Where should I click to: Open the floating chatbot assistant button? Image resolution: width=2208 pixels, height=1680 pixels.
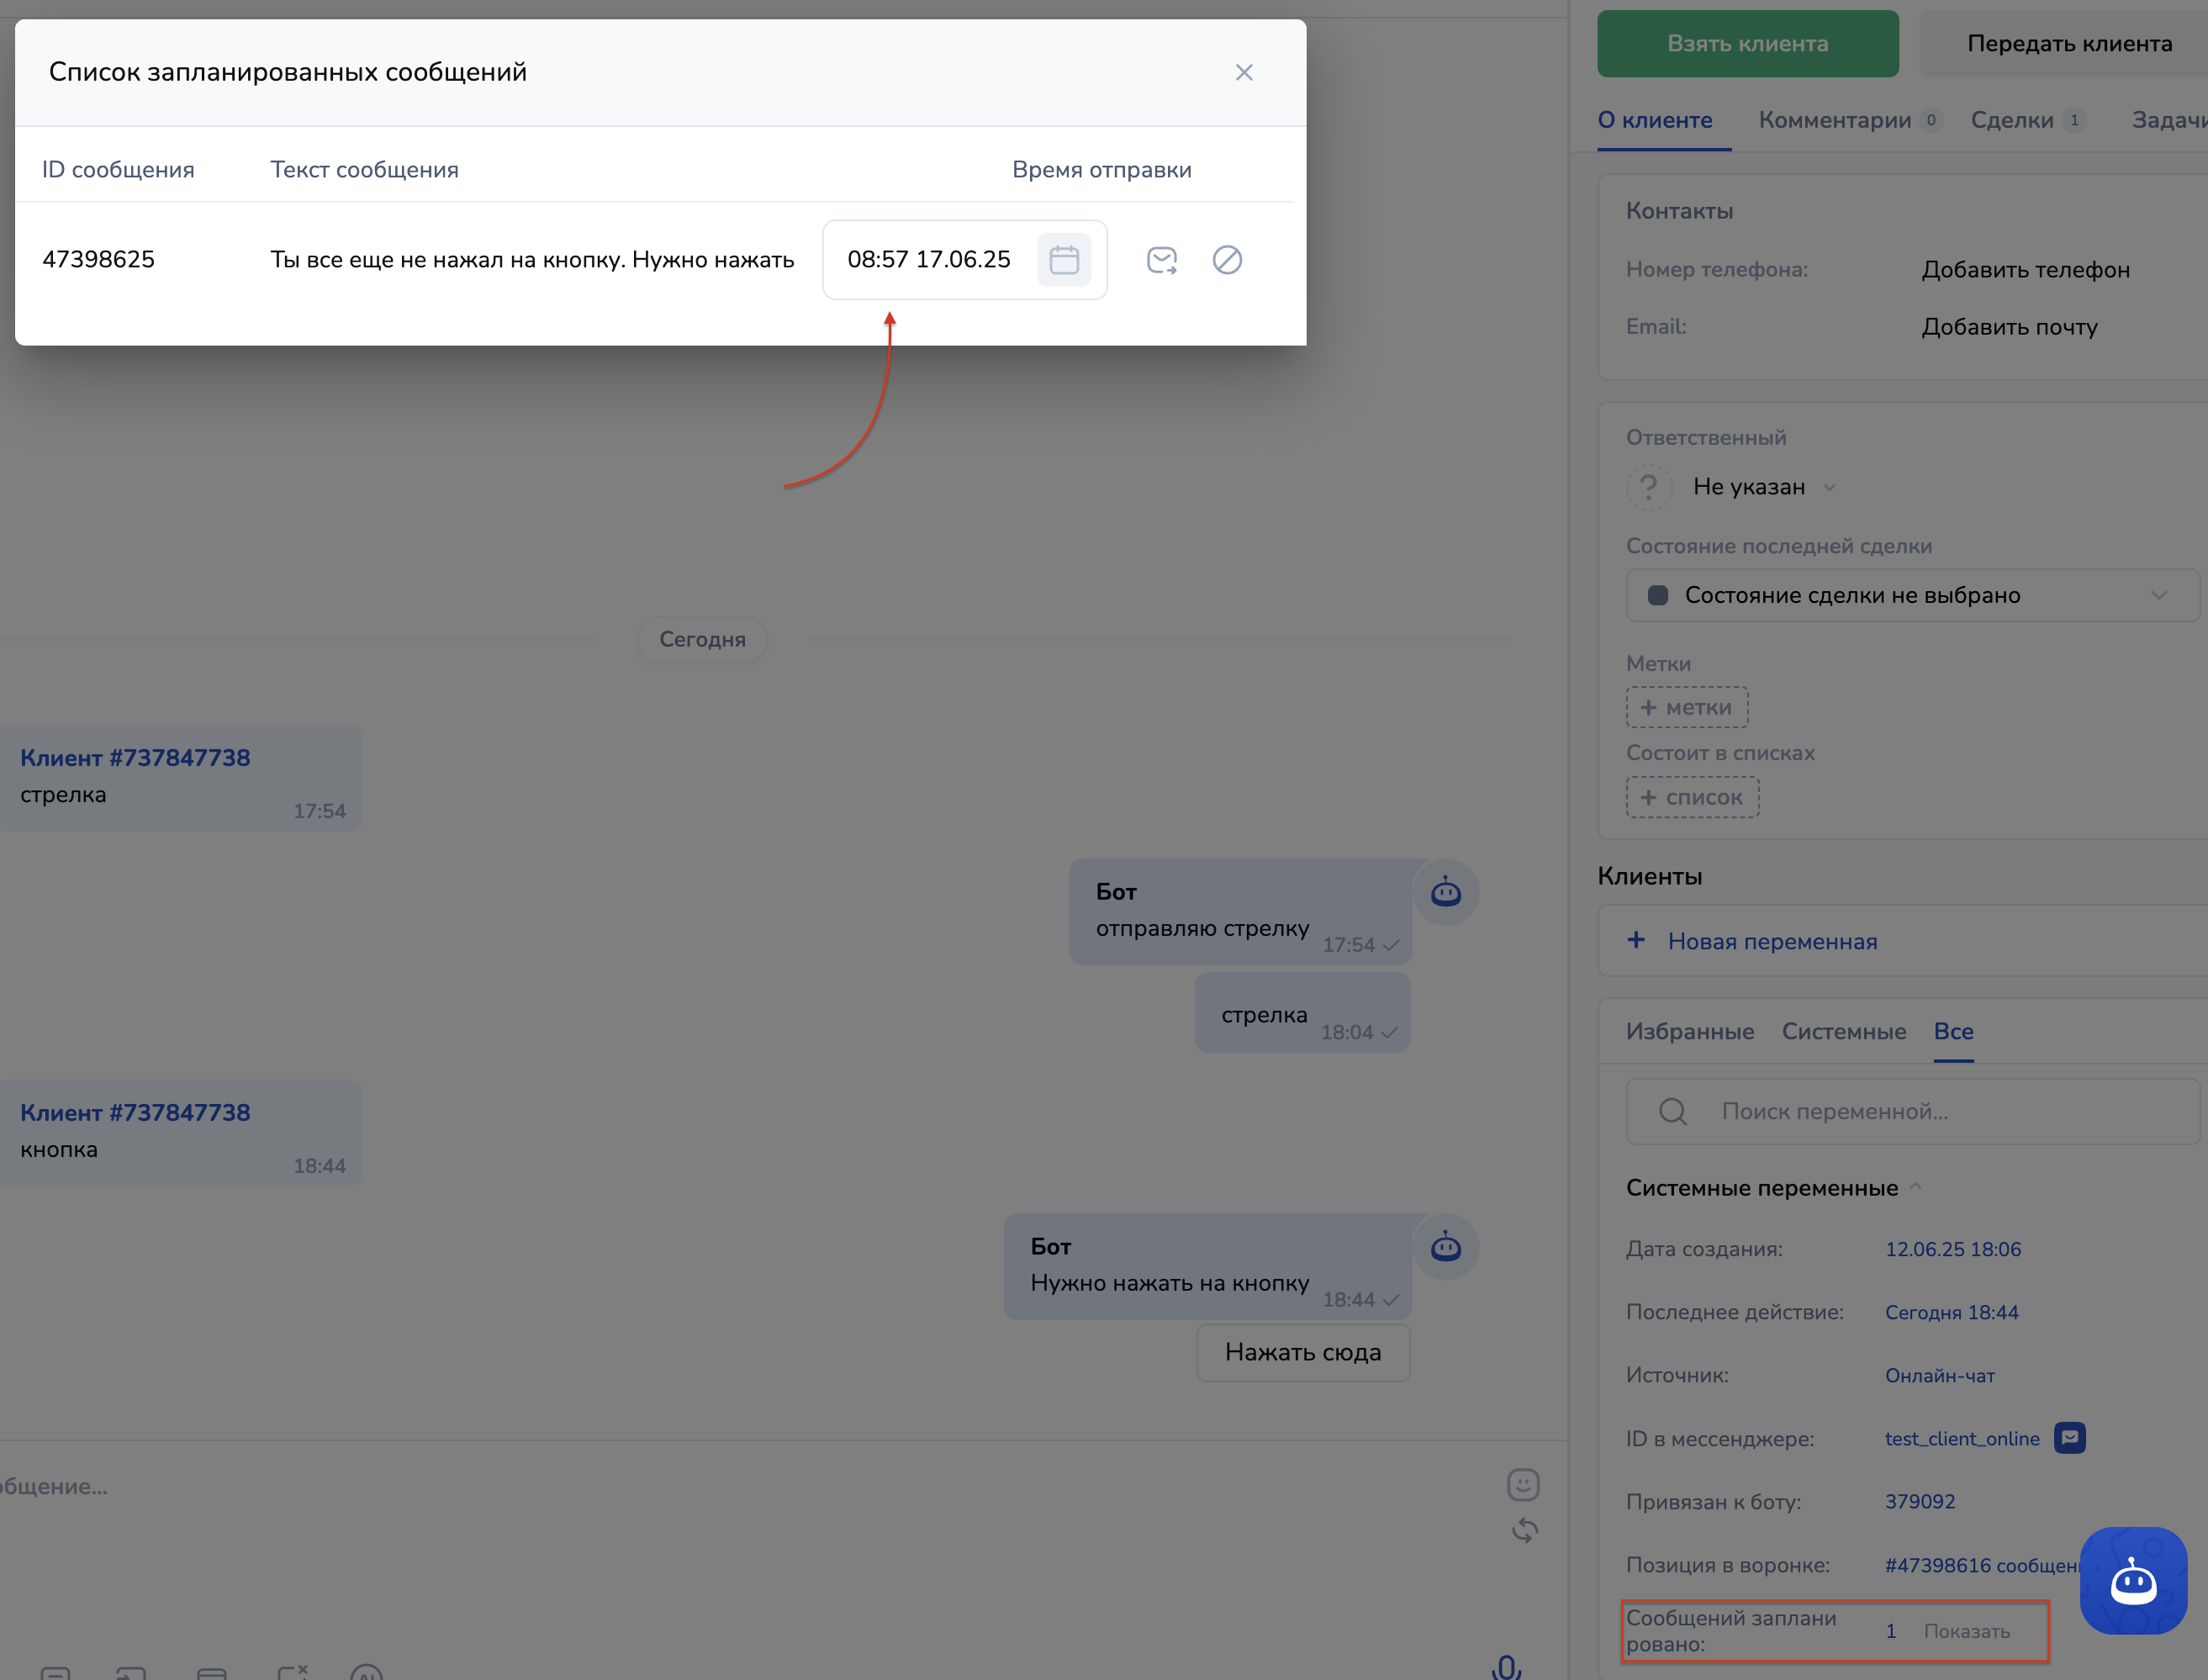[x=2132, y=1581]
